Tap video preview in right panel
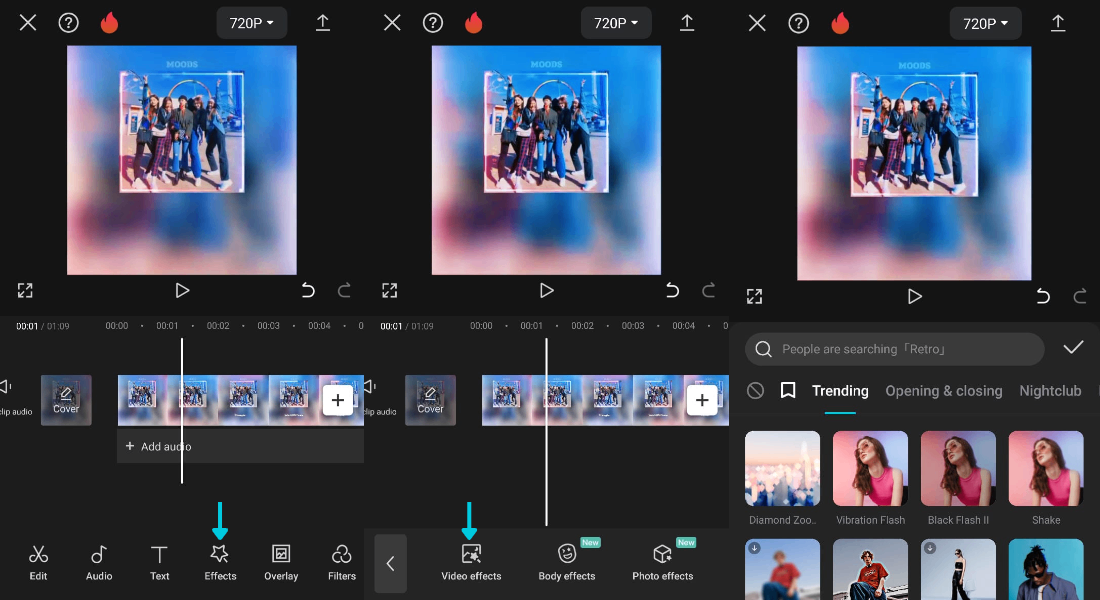 pyautogui.click(x=914, y=163)
